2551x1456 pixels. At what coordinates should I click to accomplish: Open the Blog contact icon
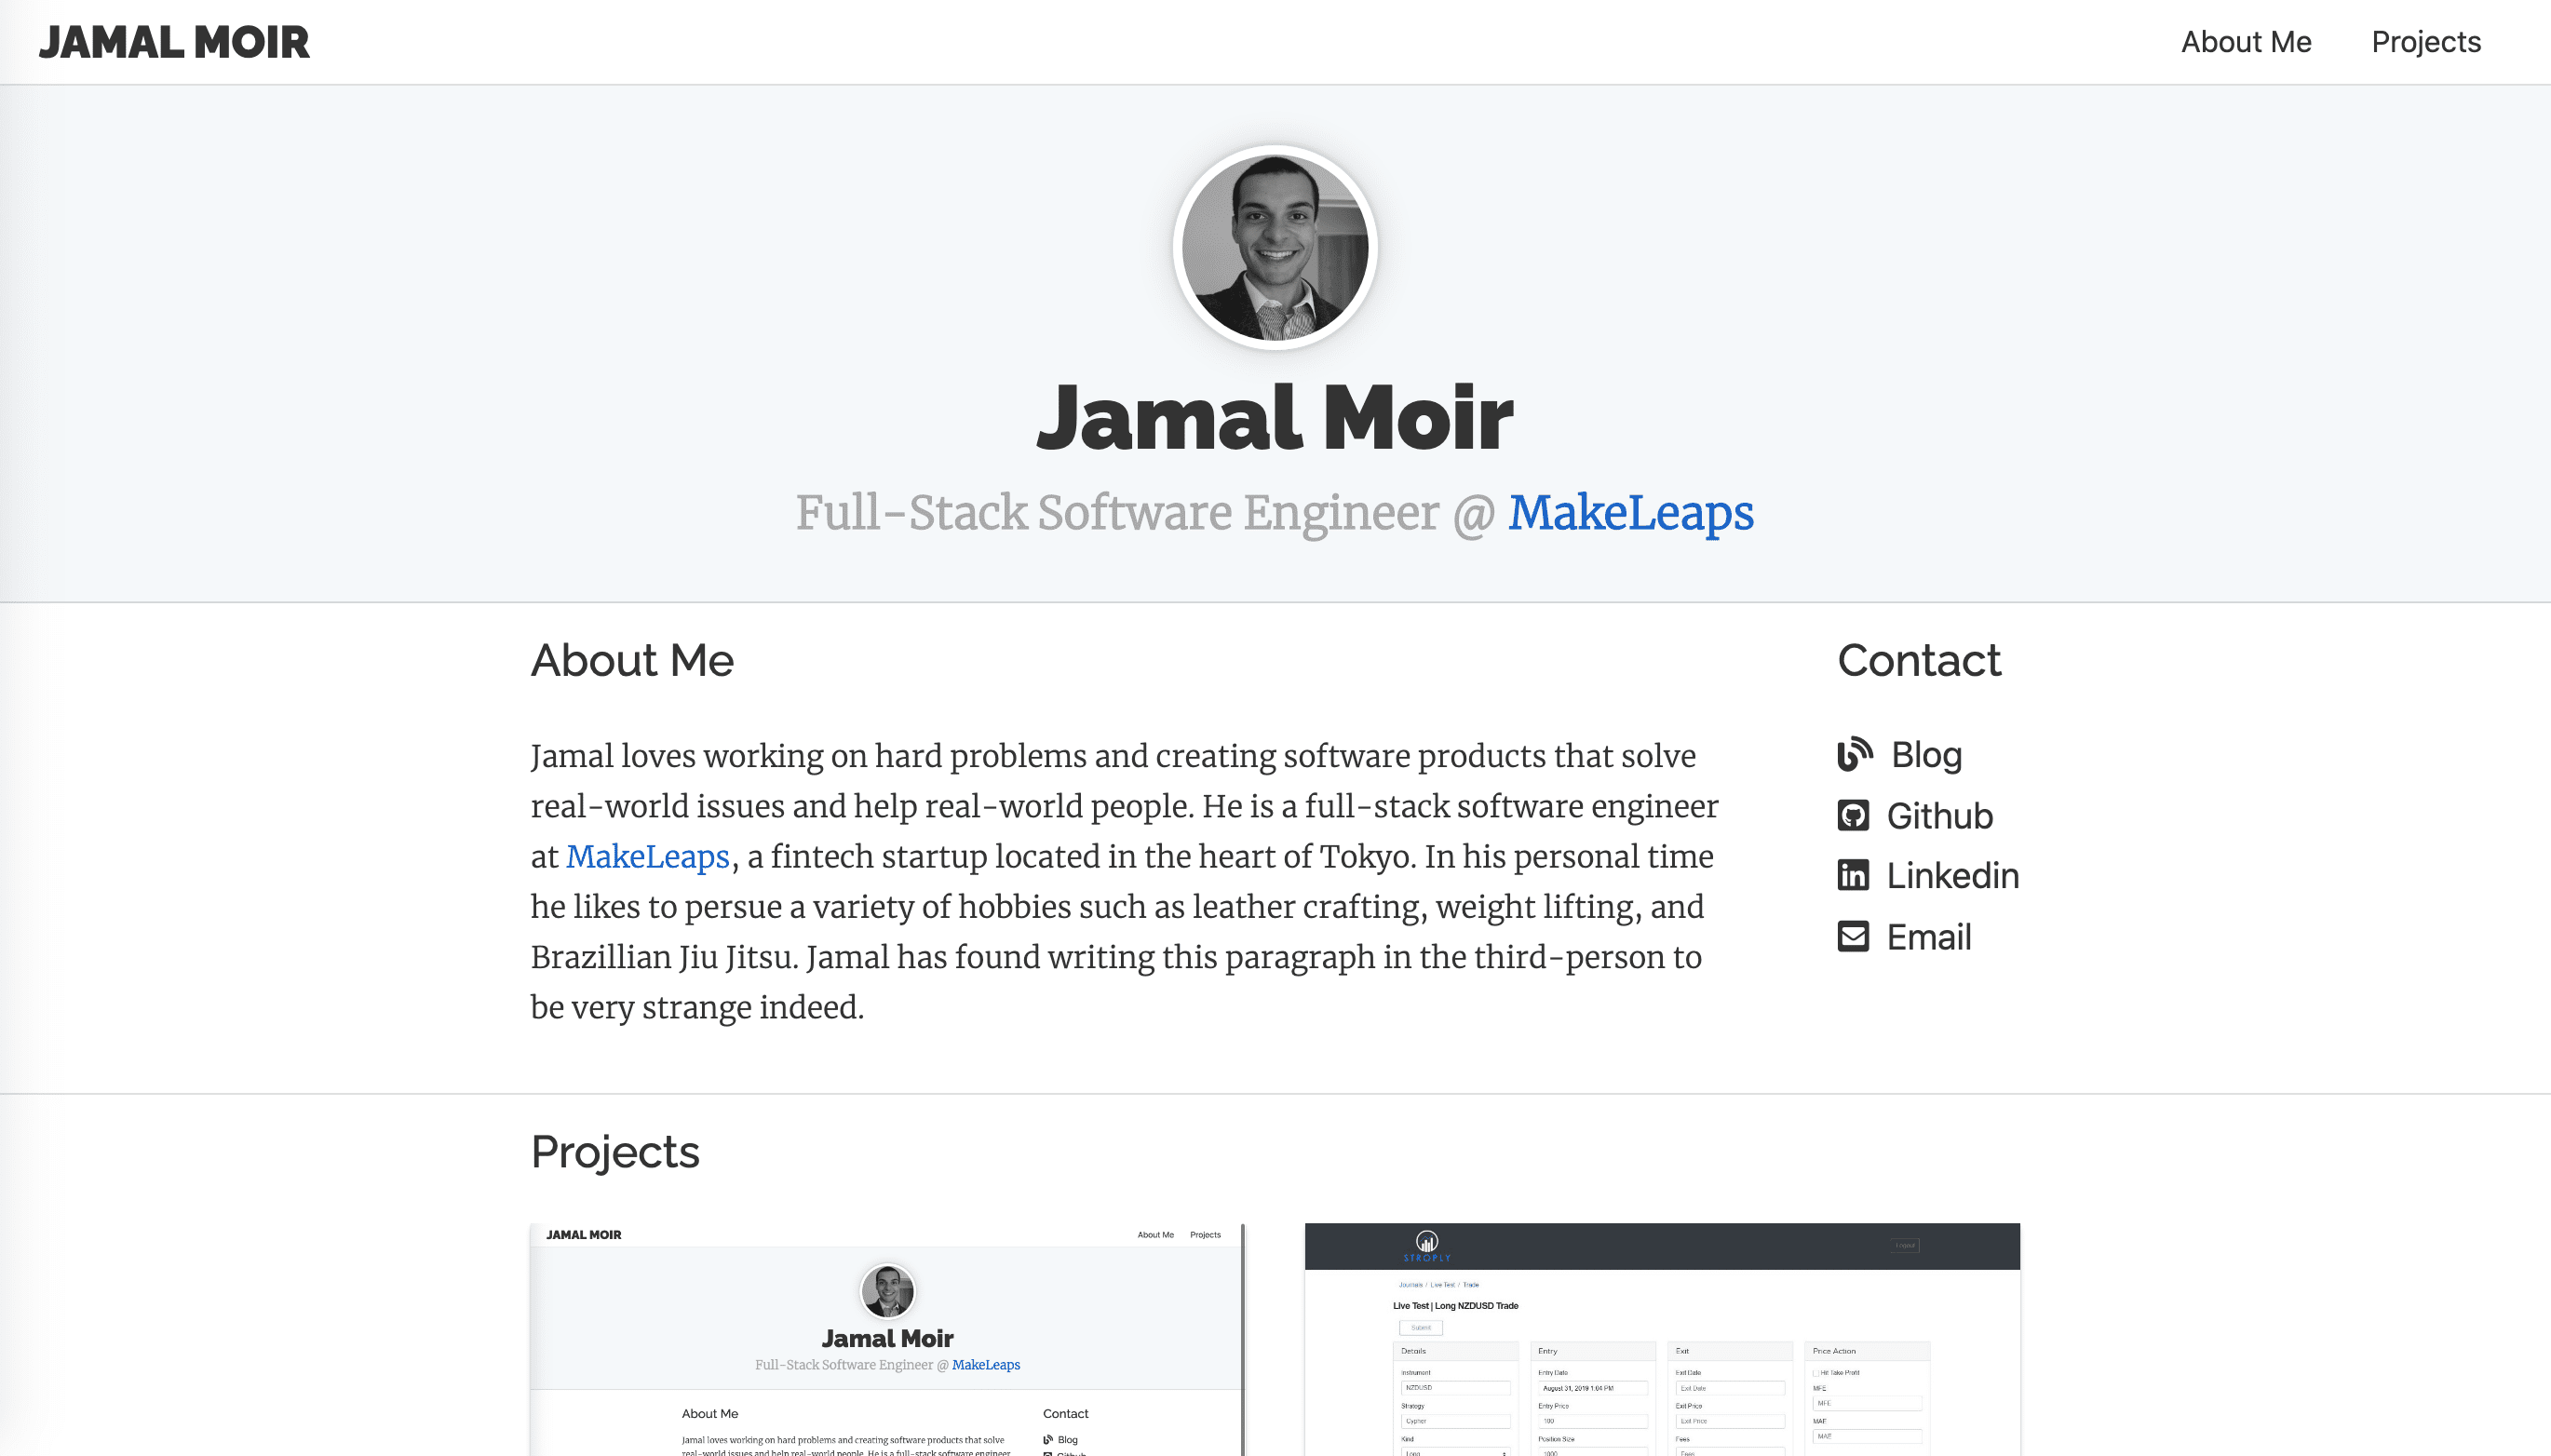click(1853, 755)
